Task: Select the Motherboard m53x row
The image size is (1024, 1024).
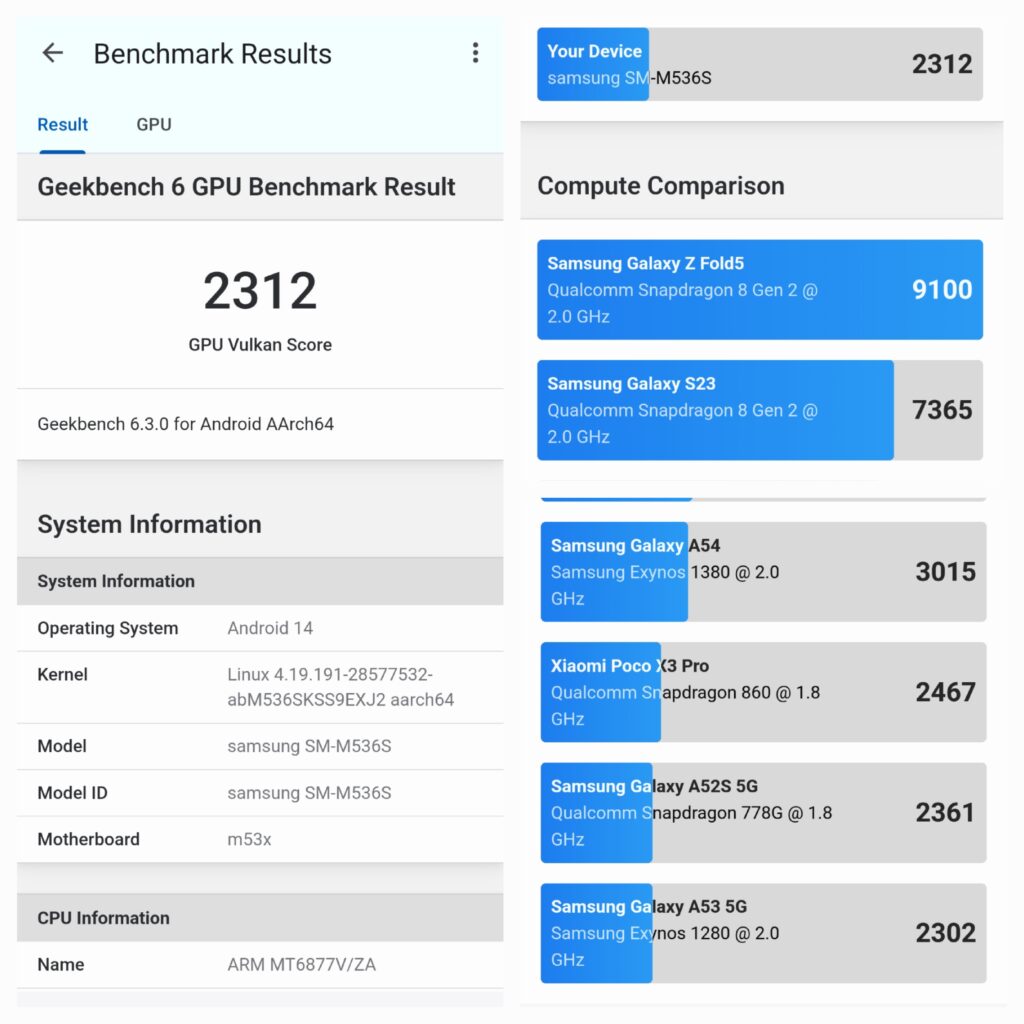Action: 260,839
